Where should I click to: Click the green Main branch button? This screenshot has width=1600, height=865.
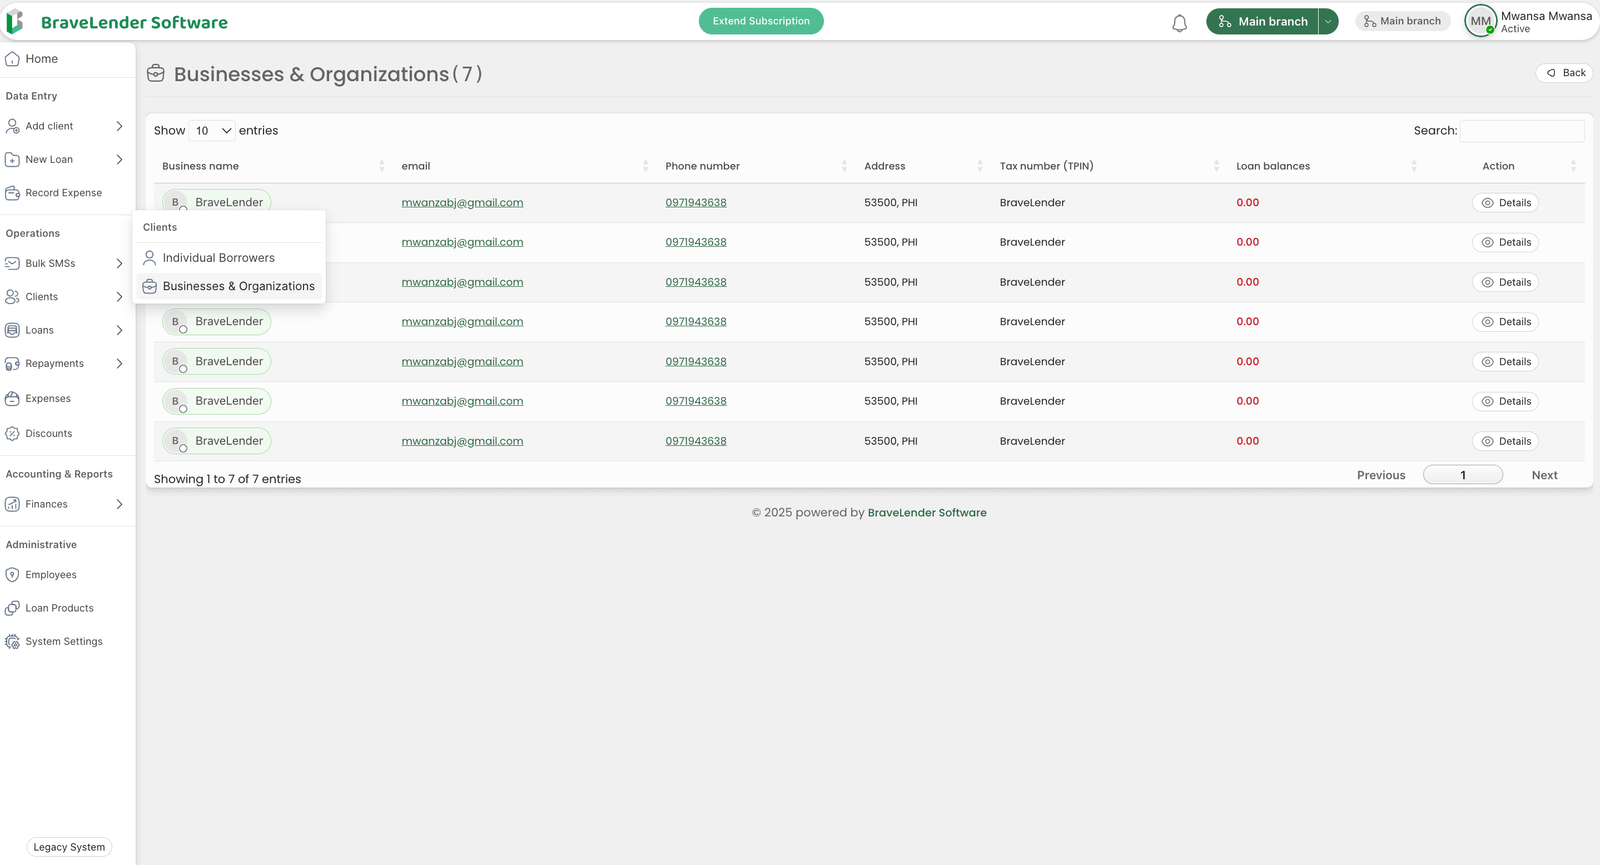1262,21
